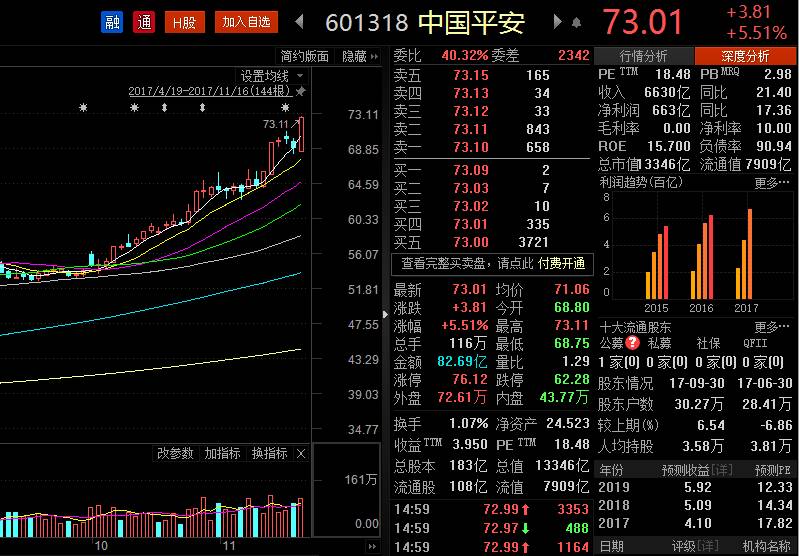Click the blue 融 margin-trading badge

coord(112,22)
